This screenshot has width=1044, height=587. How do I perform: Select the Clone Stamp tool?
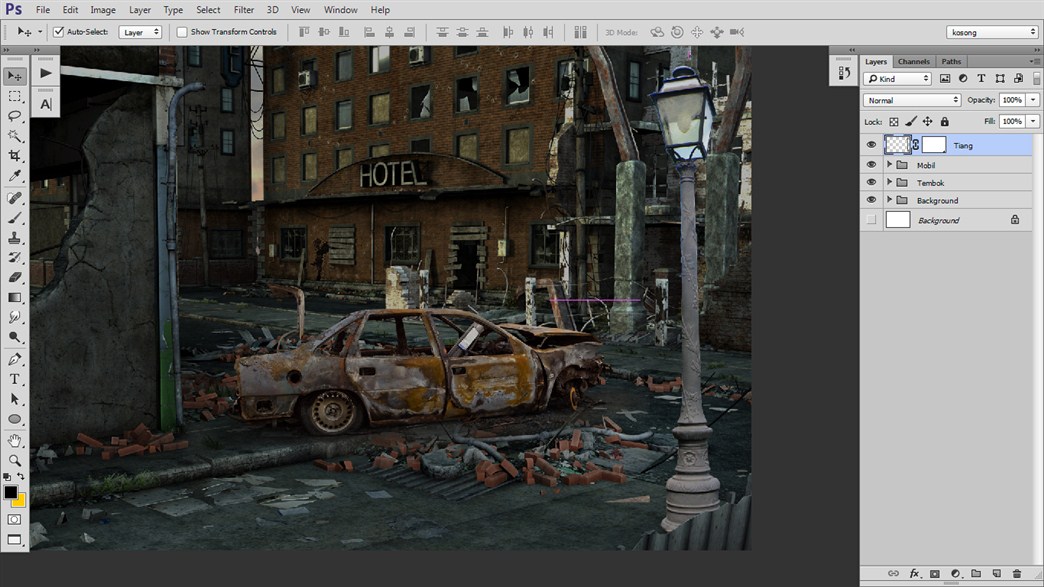(x=15, y=238)
